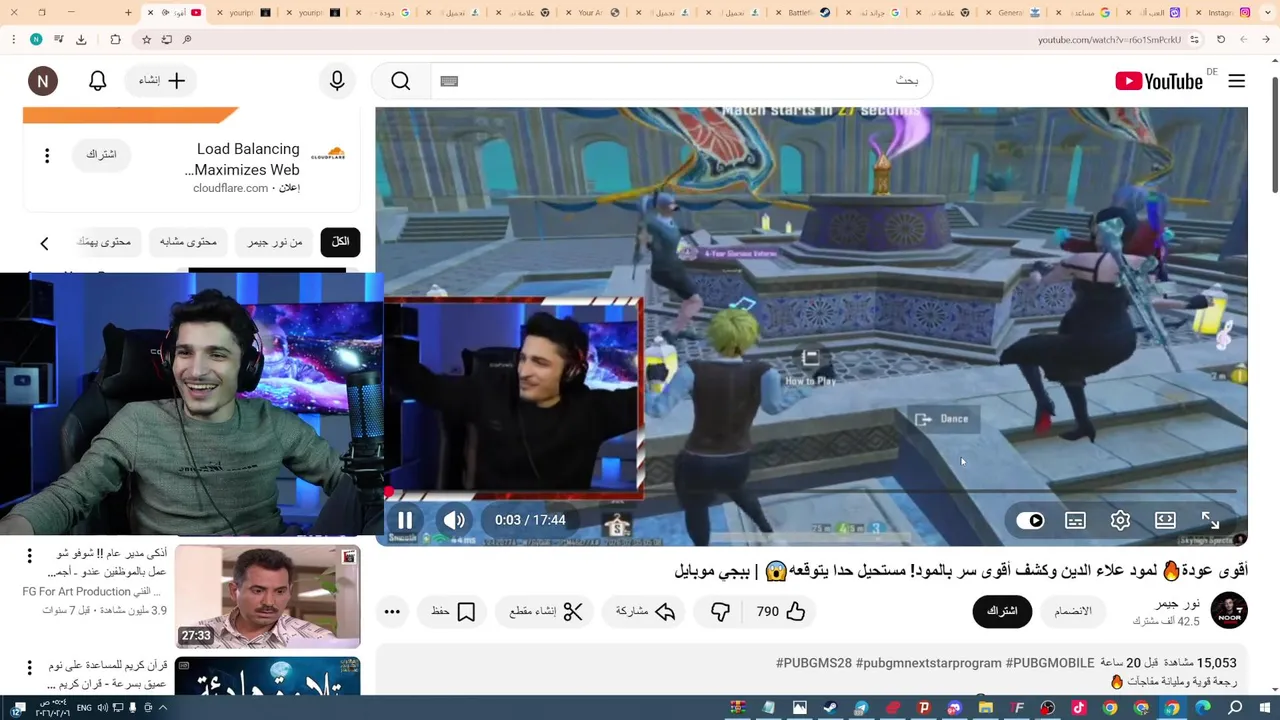The image size is (1280, 720).
Task: Open the account avatar N menu
Action: [42, 81]
